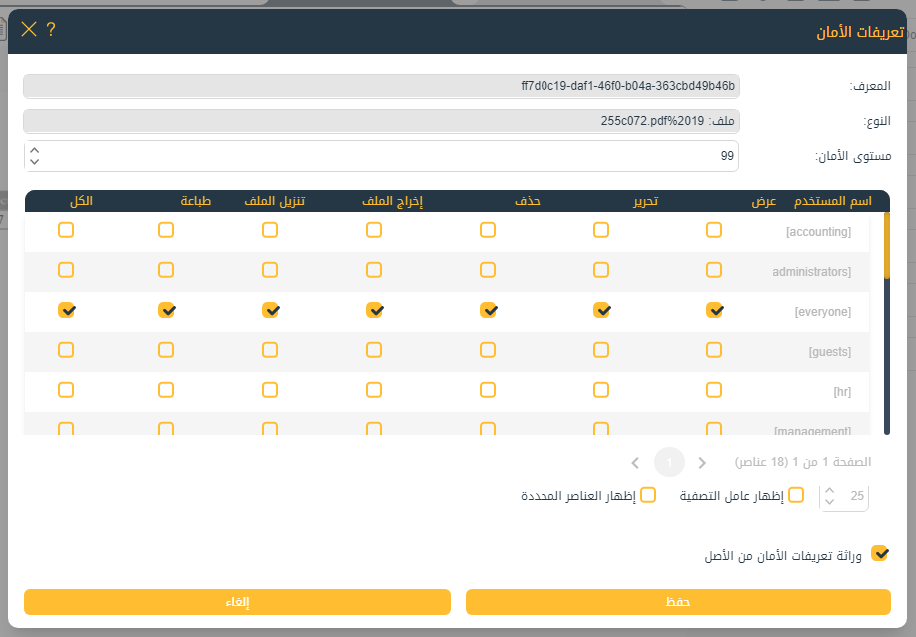916x637 pixels.
Task: Increase page size from 25
Action: 830,490
